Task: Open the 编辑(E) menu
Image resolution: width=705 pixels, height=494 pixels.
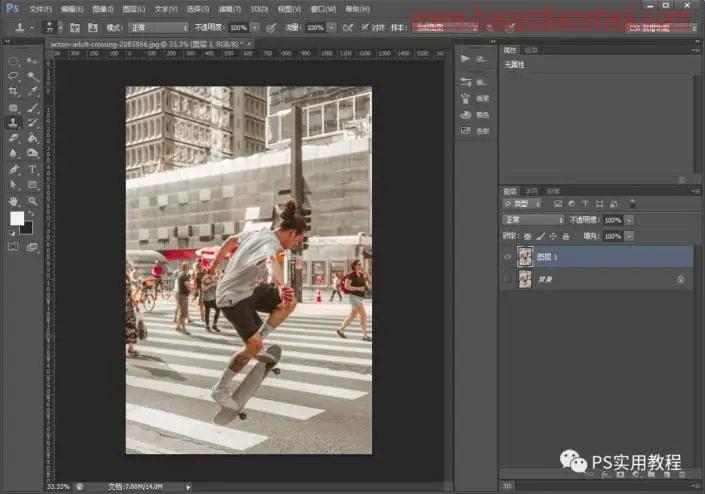Action: (72, 9)
